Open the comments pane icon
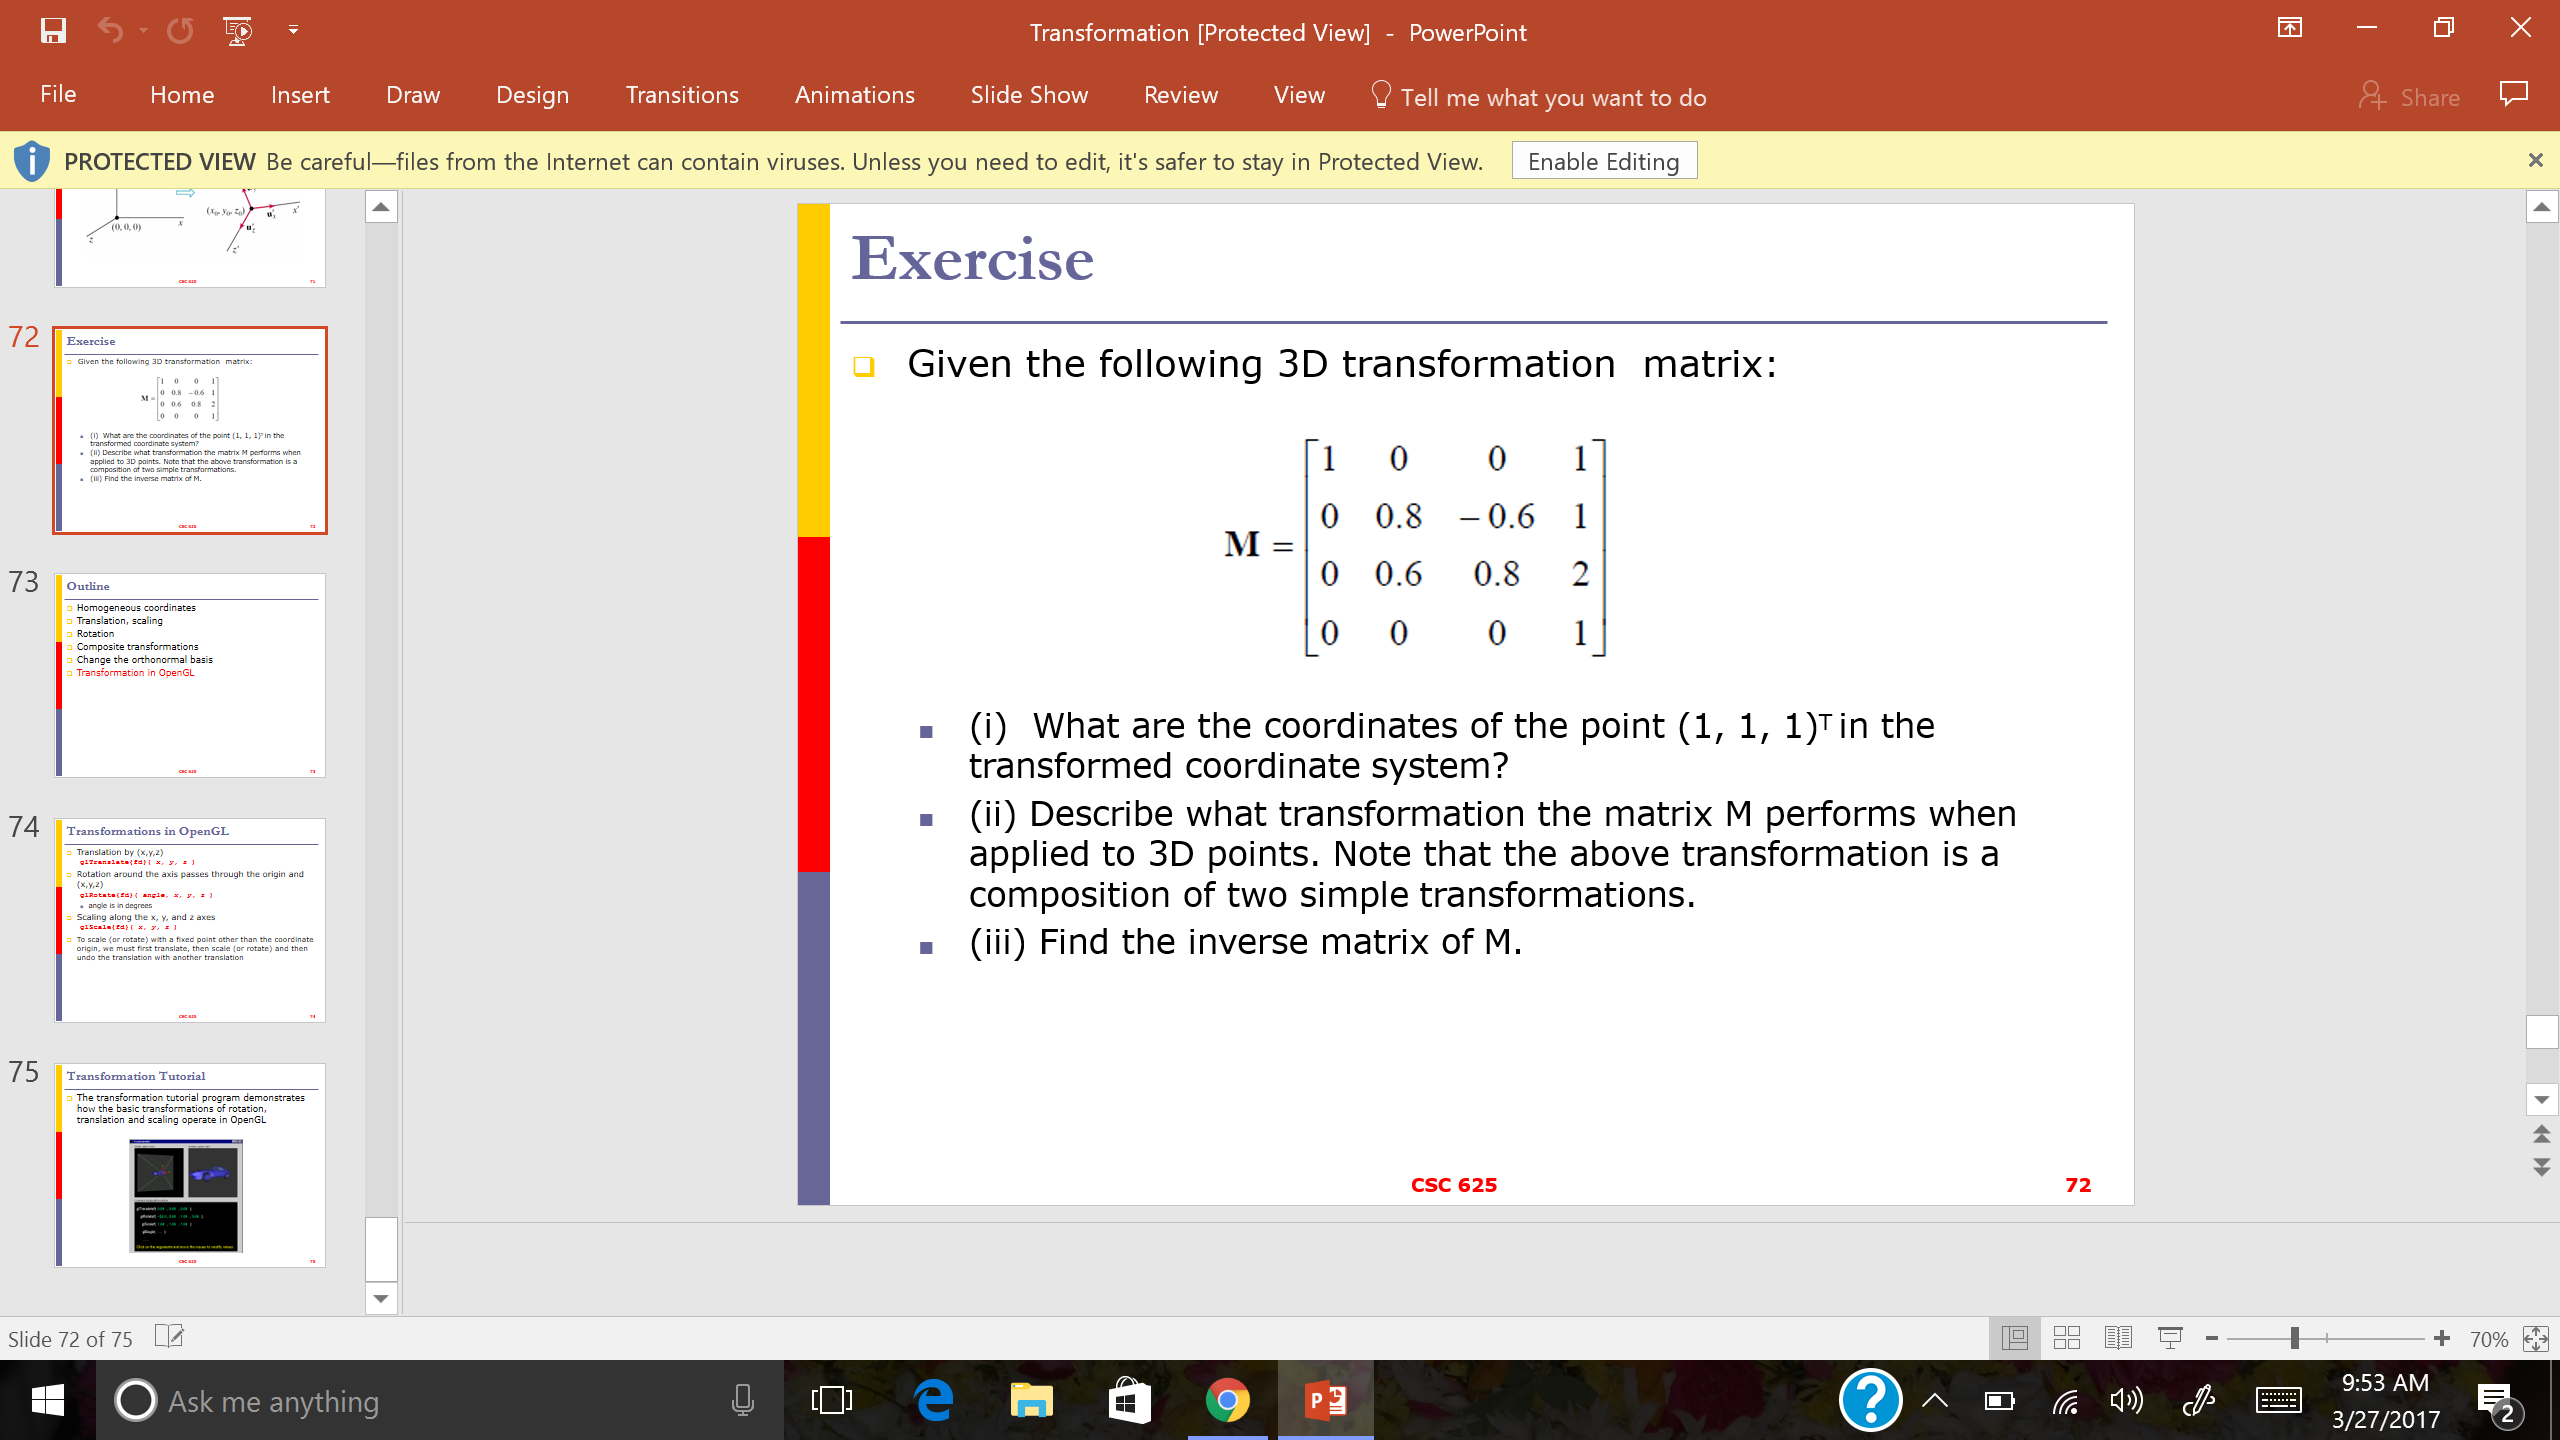 tap(2513, 95)
